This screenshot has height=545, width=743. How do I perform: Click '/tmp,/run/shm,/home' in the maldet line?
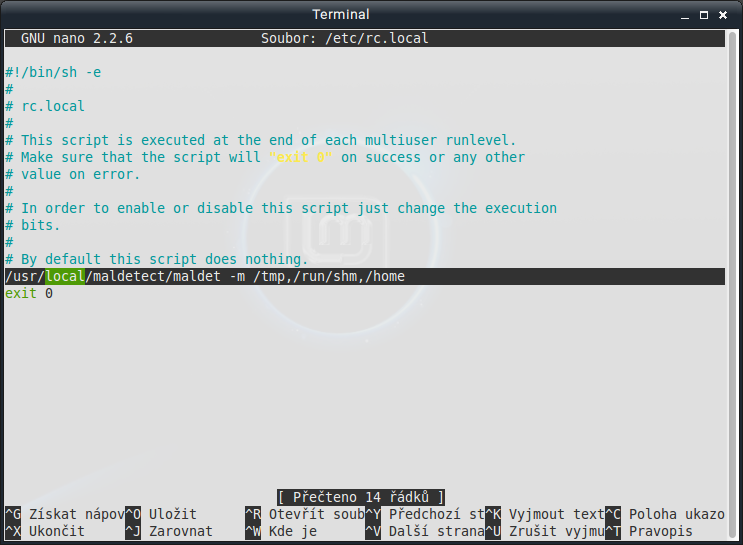(x=329, y=276)
